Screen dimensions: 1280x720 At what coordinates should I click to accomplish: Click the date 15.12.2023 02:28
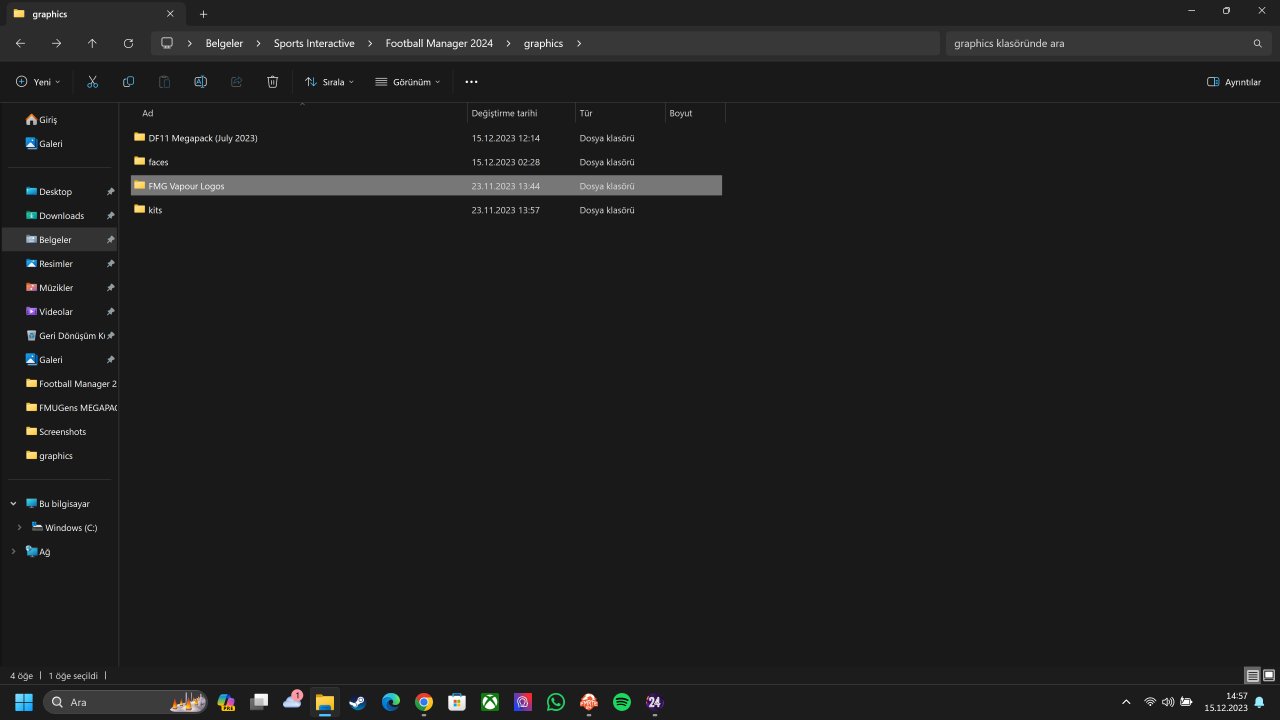click(x=506, y=162)
